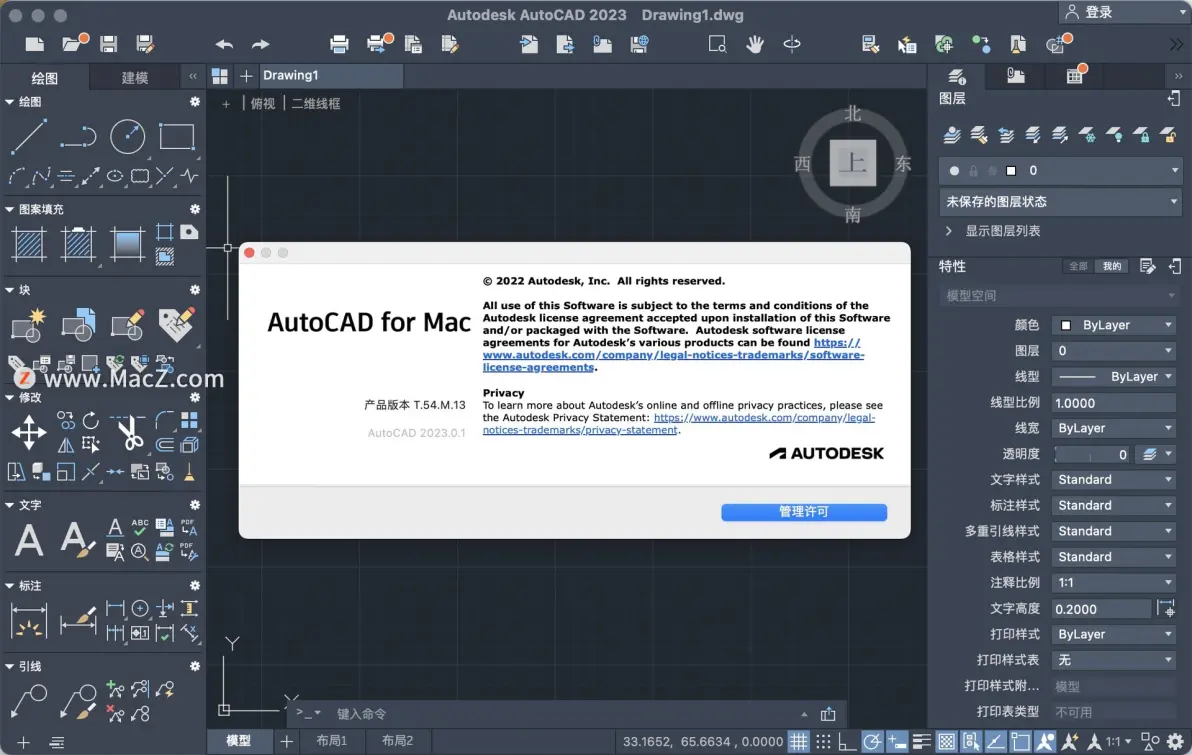Image resolution: width=1192 pixels, height=755 pixels.
Task: Select the Multiline Text tool
Action: [29, 541]
